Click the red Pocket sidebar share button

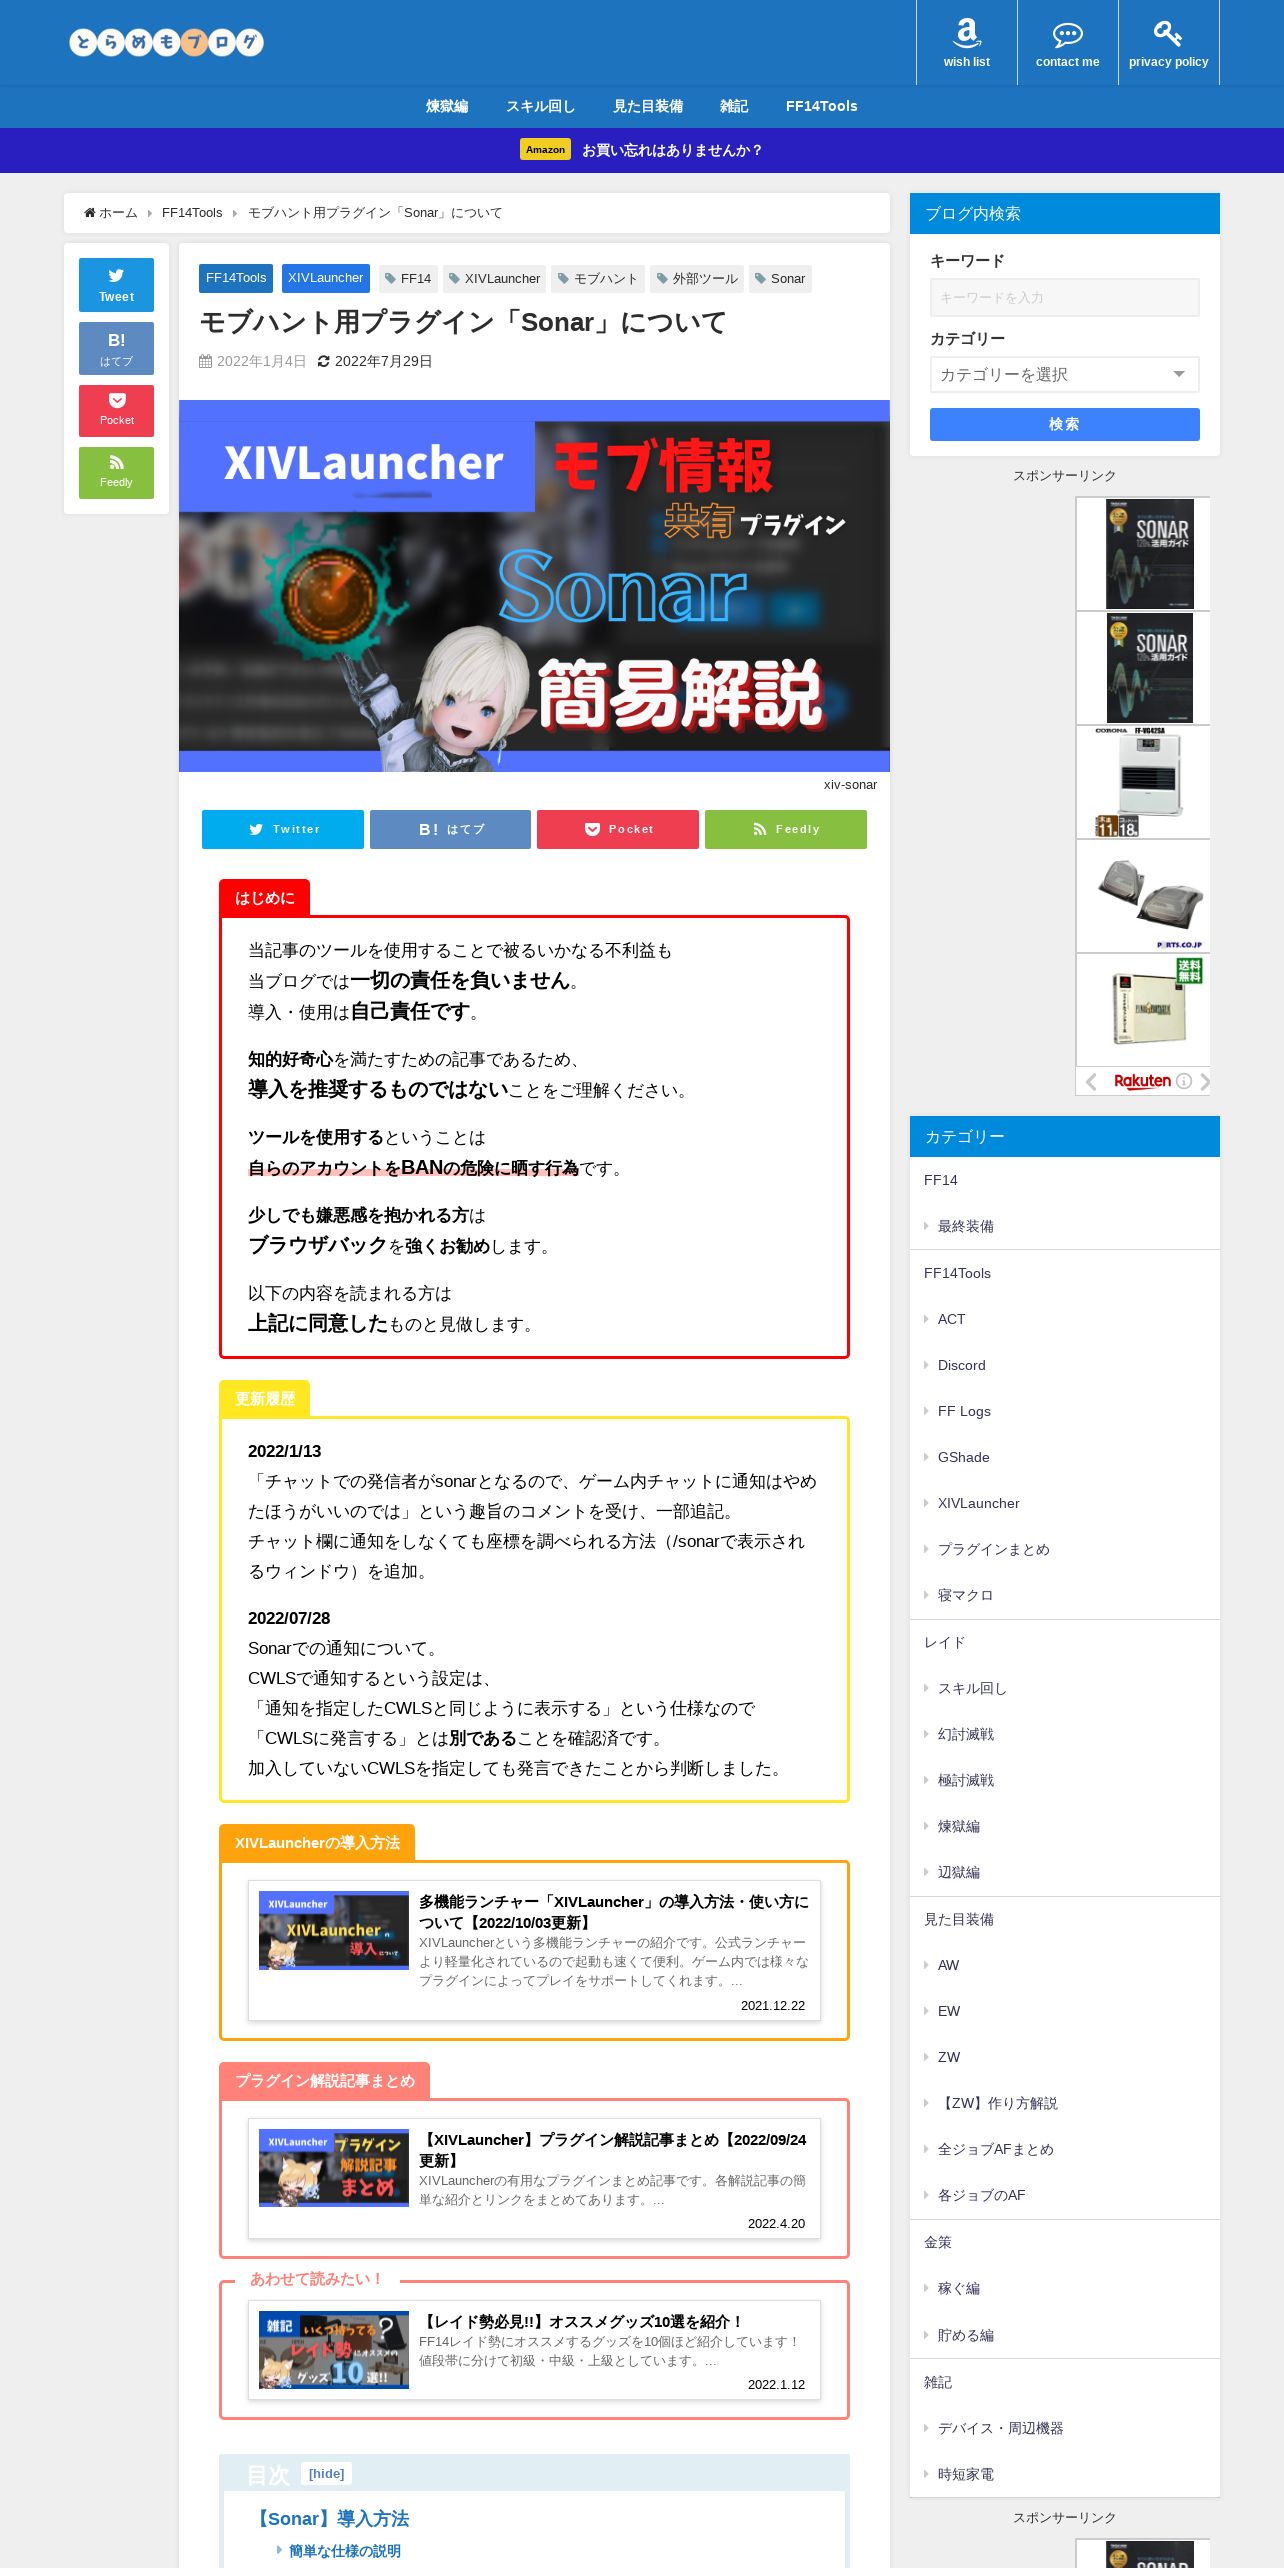point(116,410)
